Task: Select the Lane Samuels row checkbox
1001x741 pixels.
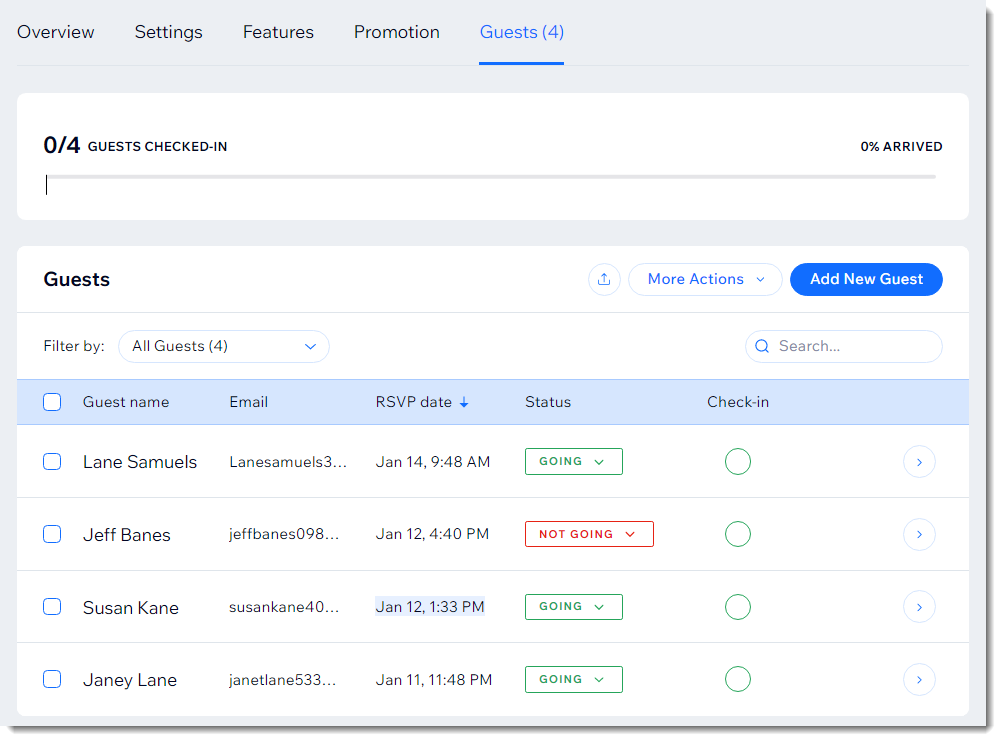Action: click(x=52, y=461)
